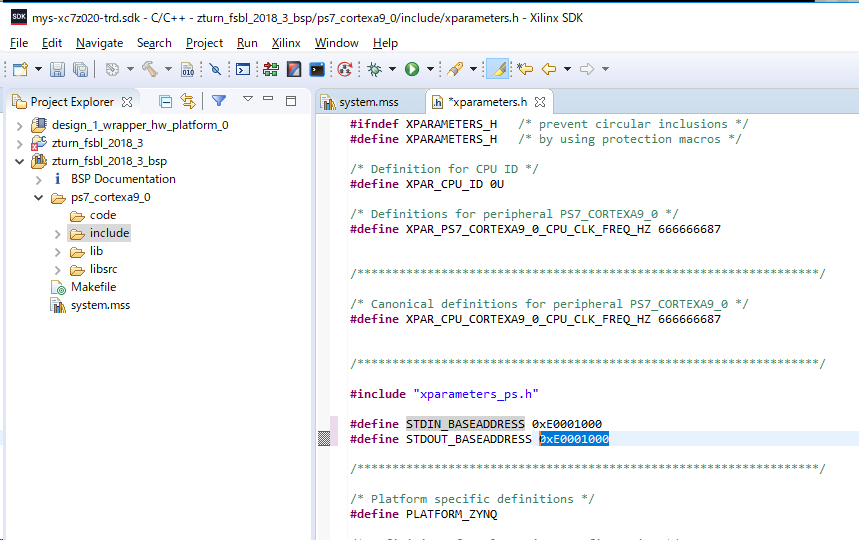The width and height of the screenshot is (859, 540).
Task: Click the STDIN_BASEADDRESS define text
Action: pos(465,424)
